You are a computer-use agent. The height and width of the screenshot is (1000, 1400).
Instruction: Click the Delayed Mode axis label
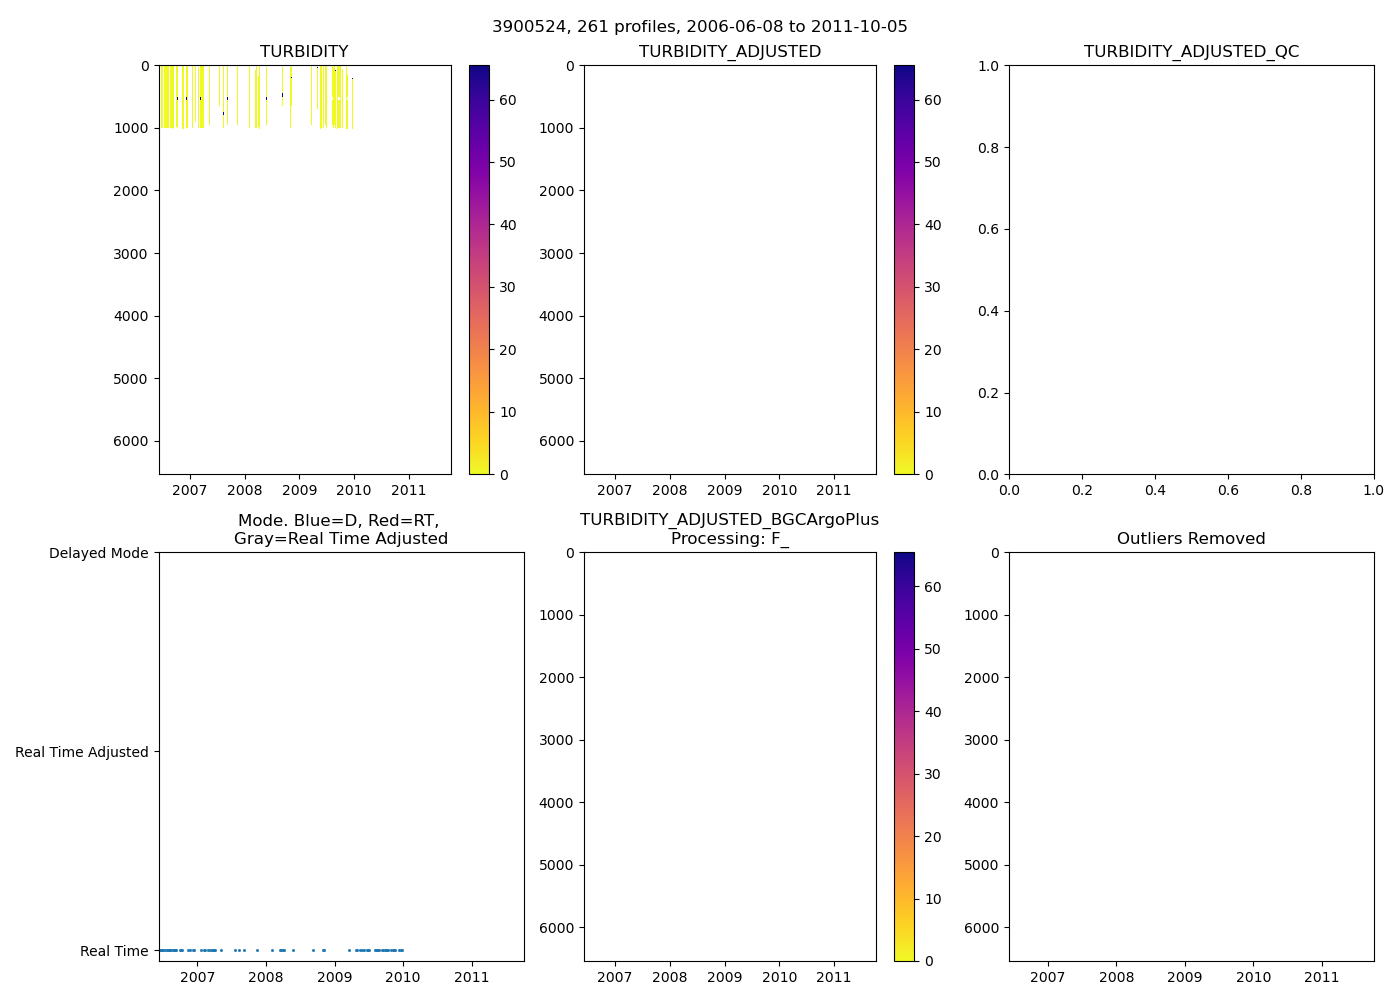(x=98, y=553)
